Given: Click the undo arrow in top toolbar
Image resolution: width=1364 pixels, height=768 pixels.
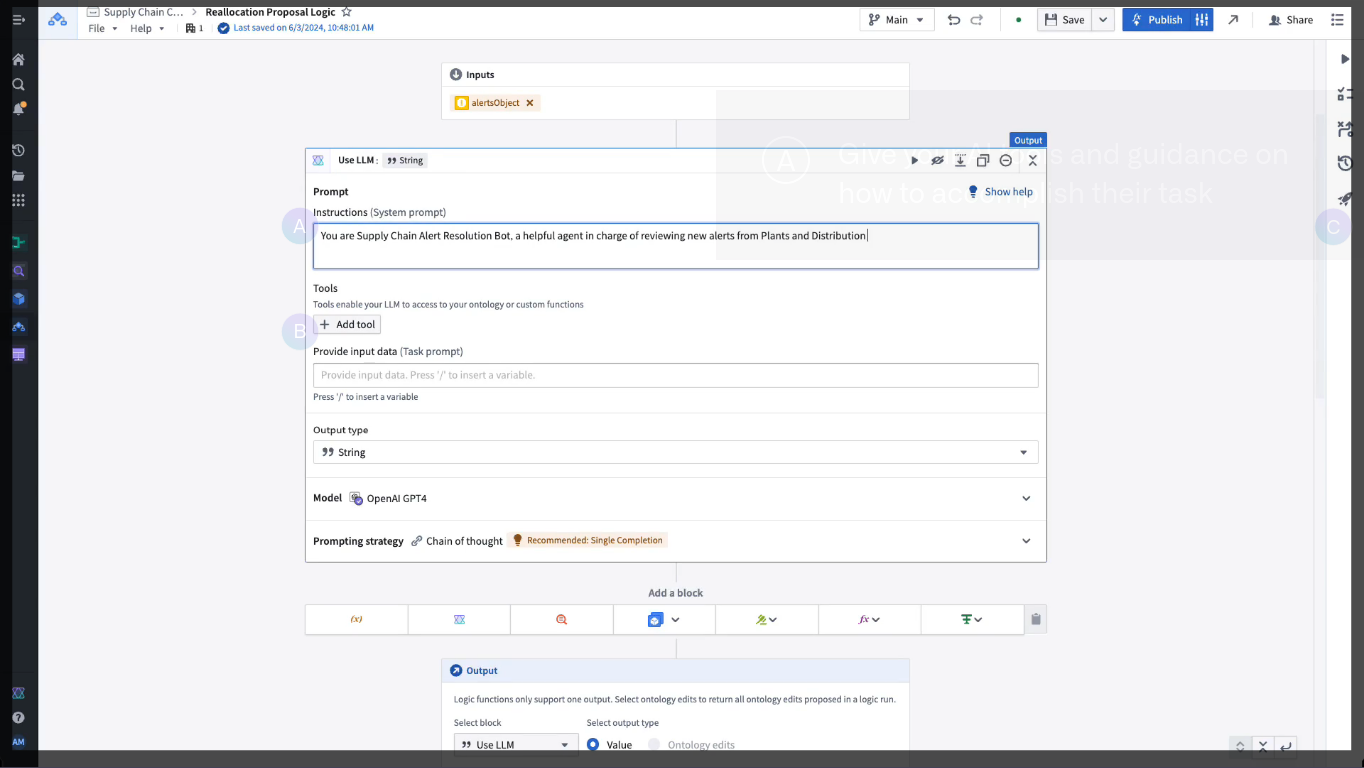Looking at the screenshot, I should click(x=953, y=20).
